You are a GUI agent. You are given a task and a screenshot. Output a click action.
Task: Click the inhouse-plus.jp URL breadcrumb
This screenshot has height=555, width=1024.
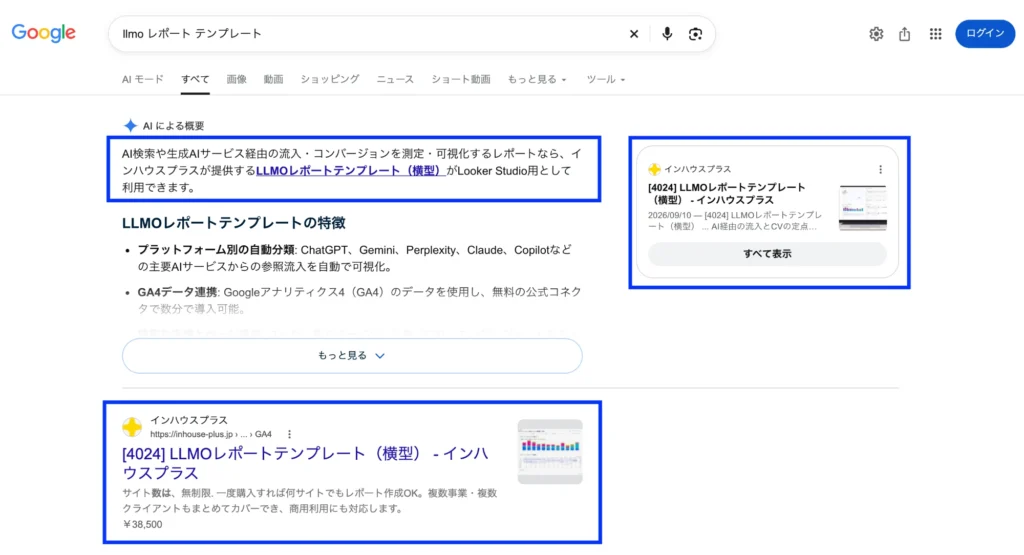[x=210, y=434]
